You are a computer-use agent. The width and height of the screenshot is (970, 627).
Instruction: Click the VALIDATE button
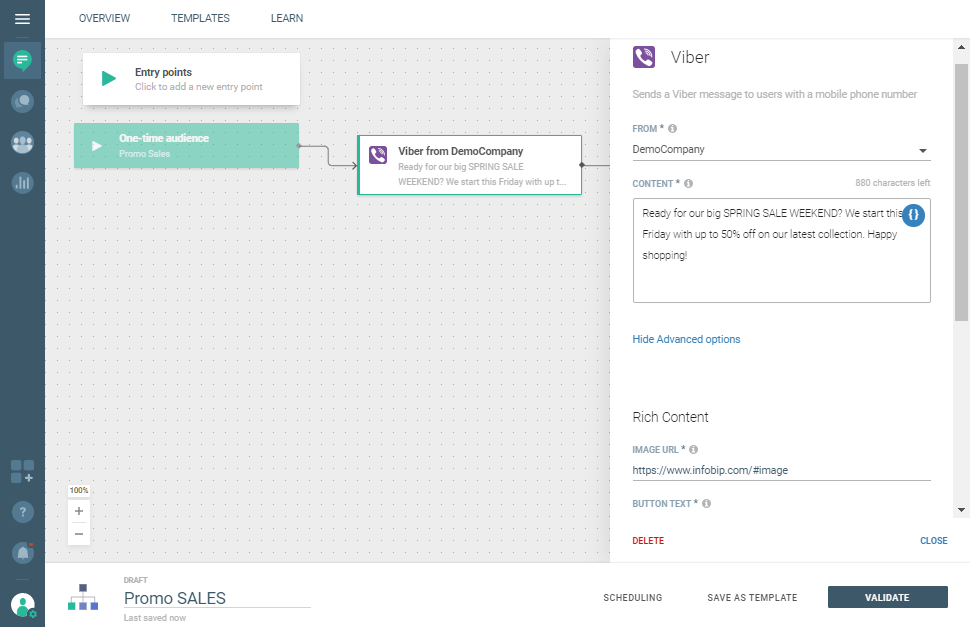tap(887, 597)
